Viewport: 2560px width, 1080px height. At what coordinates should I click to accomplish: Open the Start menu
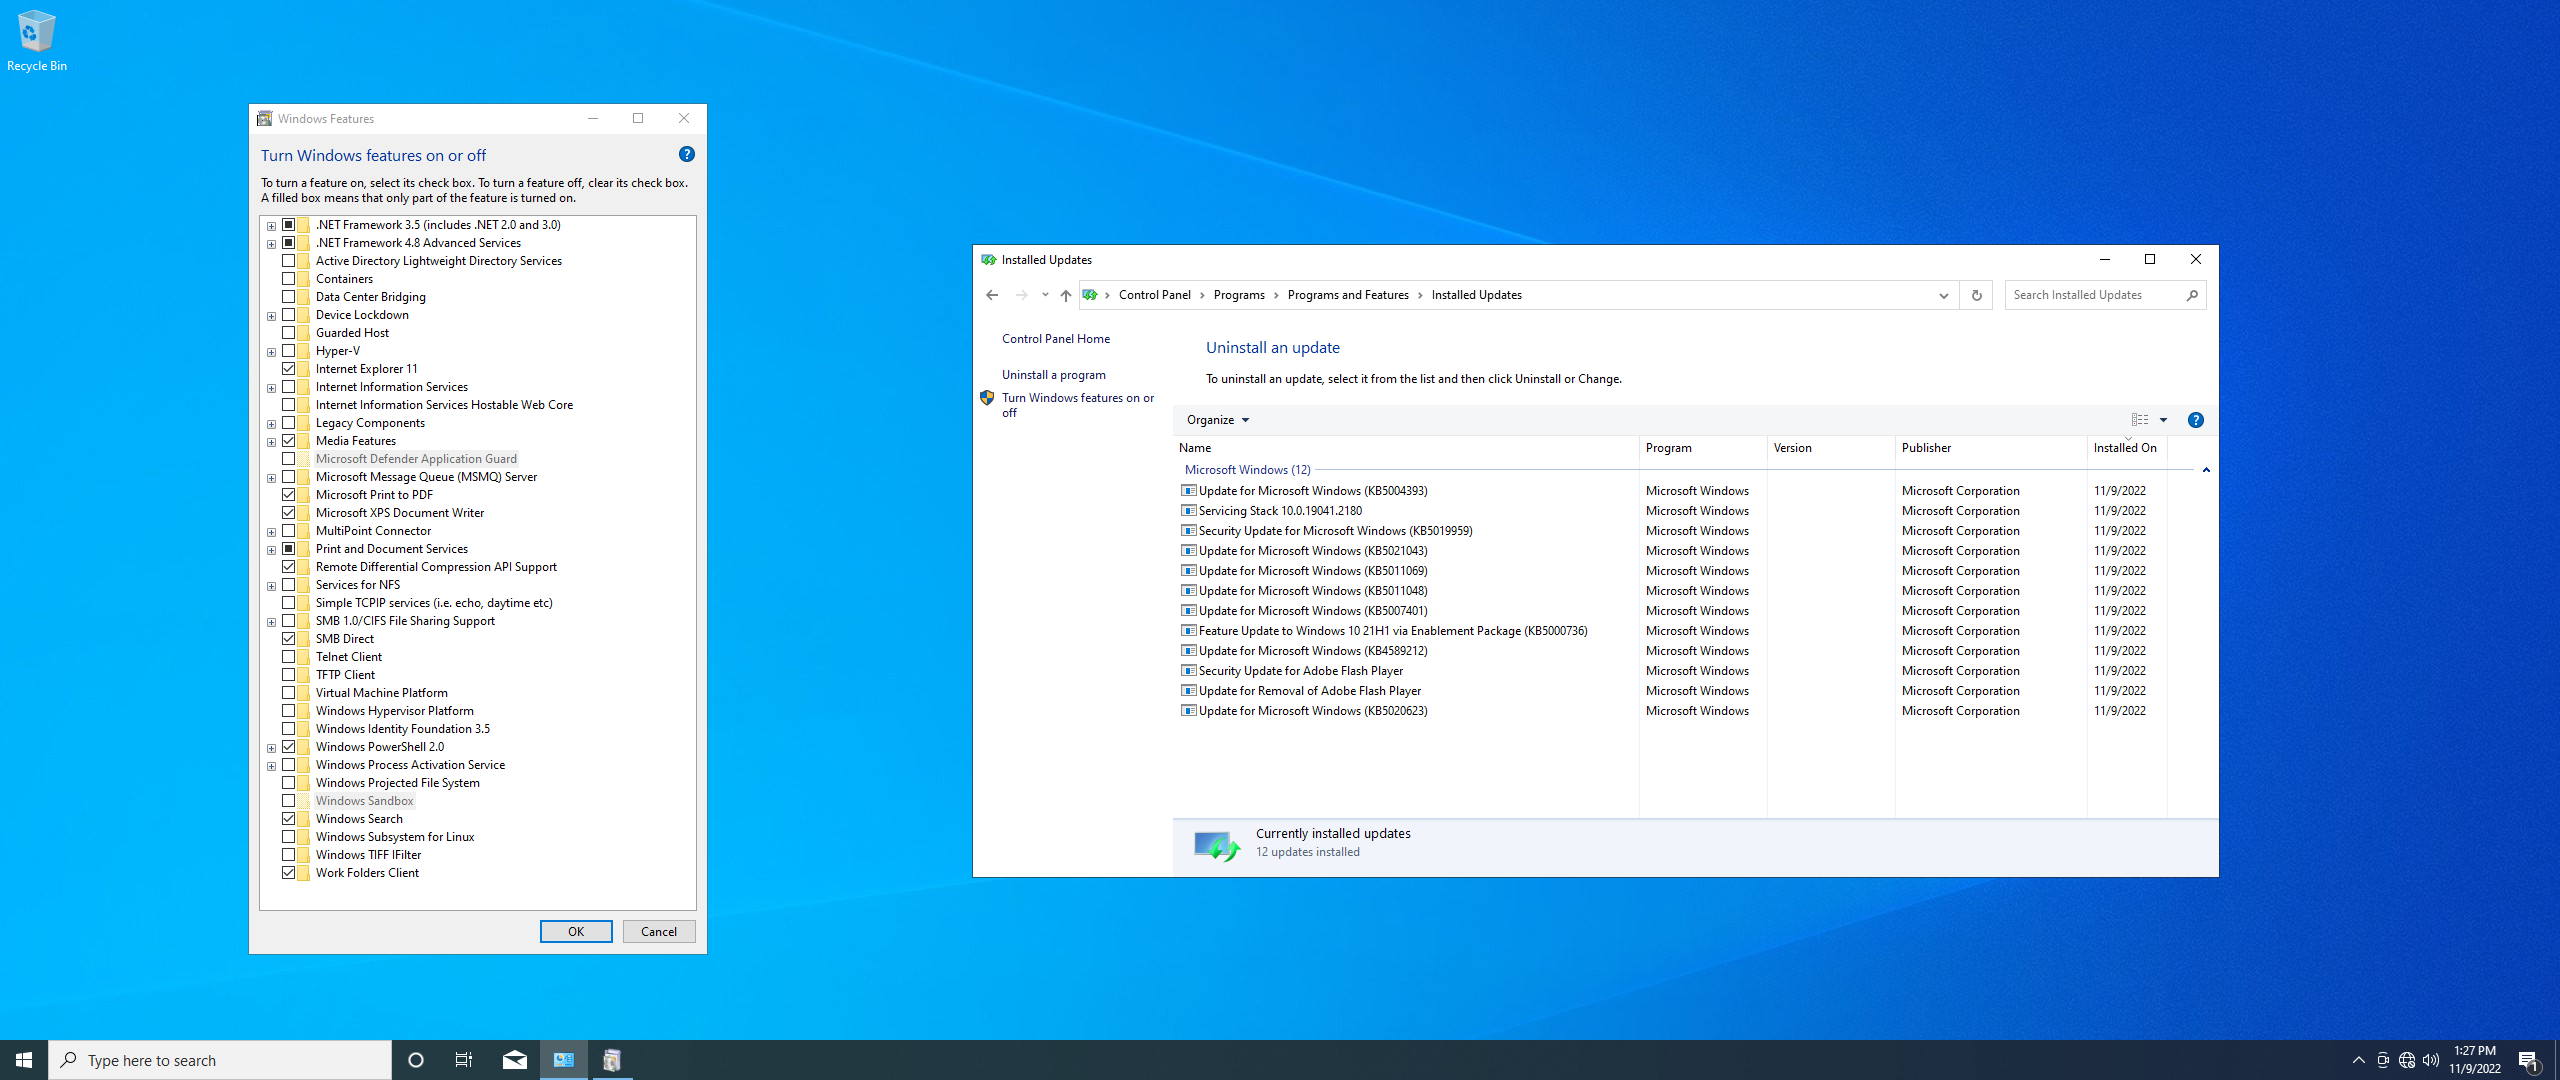point(24,1060)
